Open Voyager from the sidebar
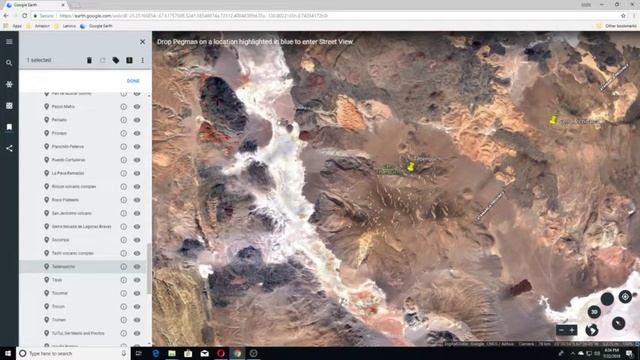 pyautogui.click(x=9, y=84)
